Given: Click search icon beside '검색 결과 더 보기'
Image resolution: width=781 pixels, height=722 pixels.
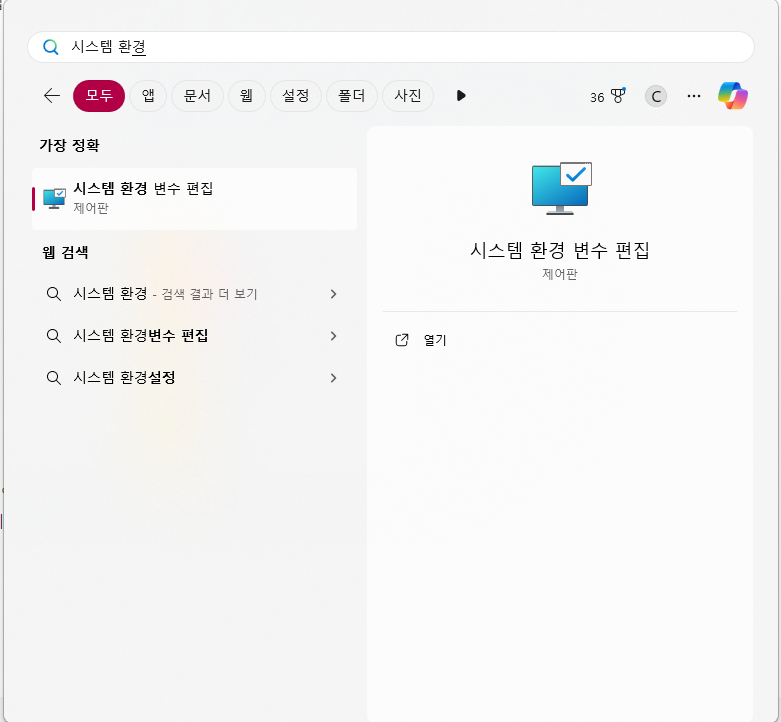Looking at the screenshot, I should click(x=54, y=294).
